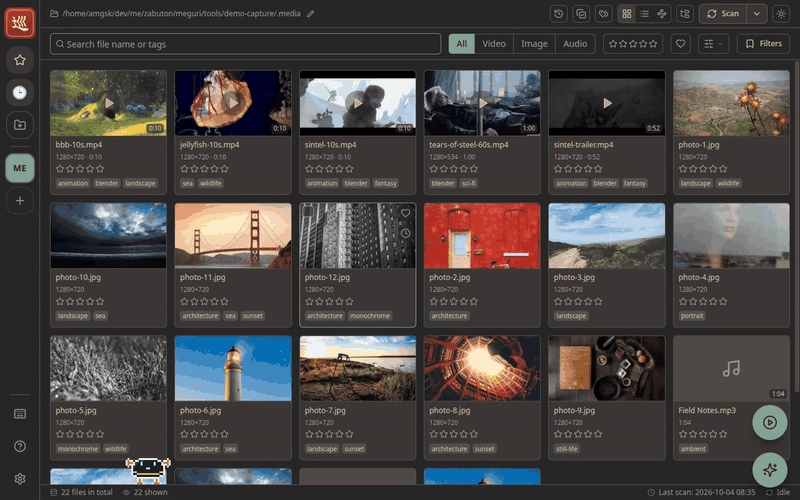Select the Audio filter tab

click(575, 44)
